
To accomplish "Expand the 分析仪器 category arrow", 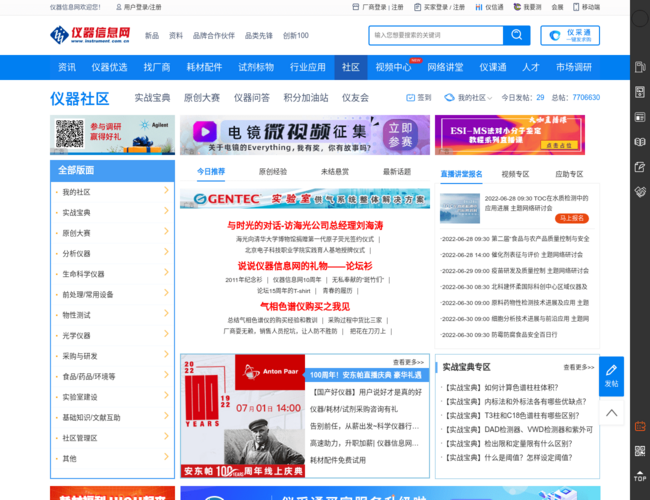I will (x=166, y=253).
